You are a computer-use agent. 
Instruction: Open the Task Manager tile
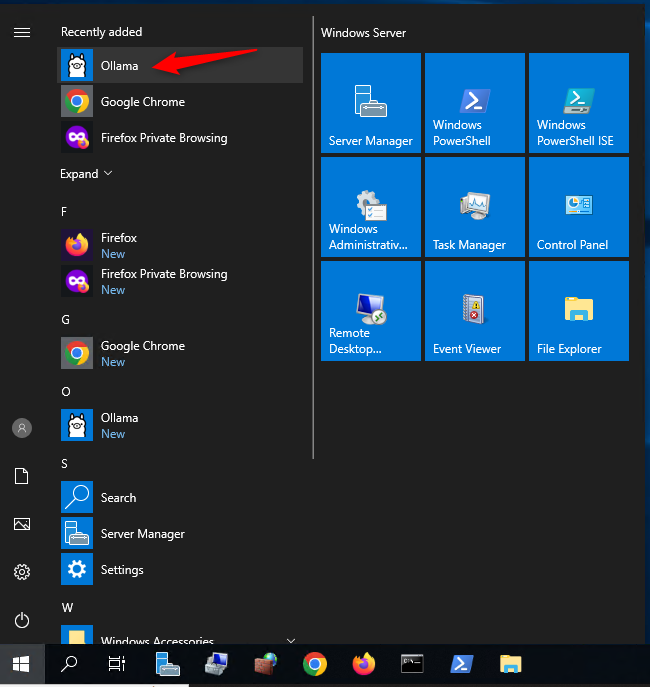click(475, 207)
